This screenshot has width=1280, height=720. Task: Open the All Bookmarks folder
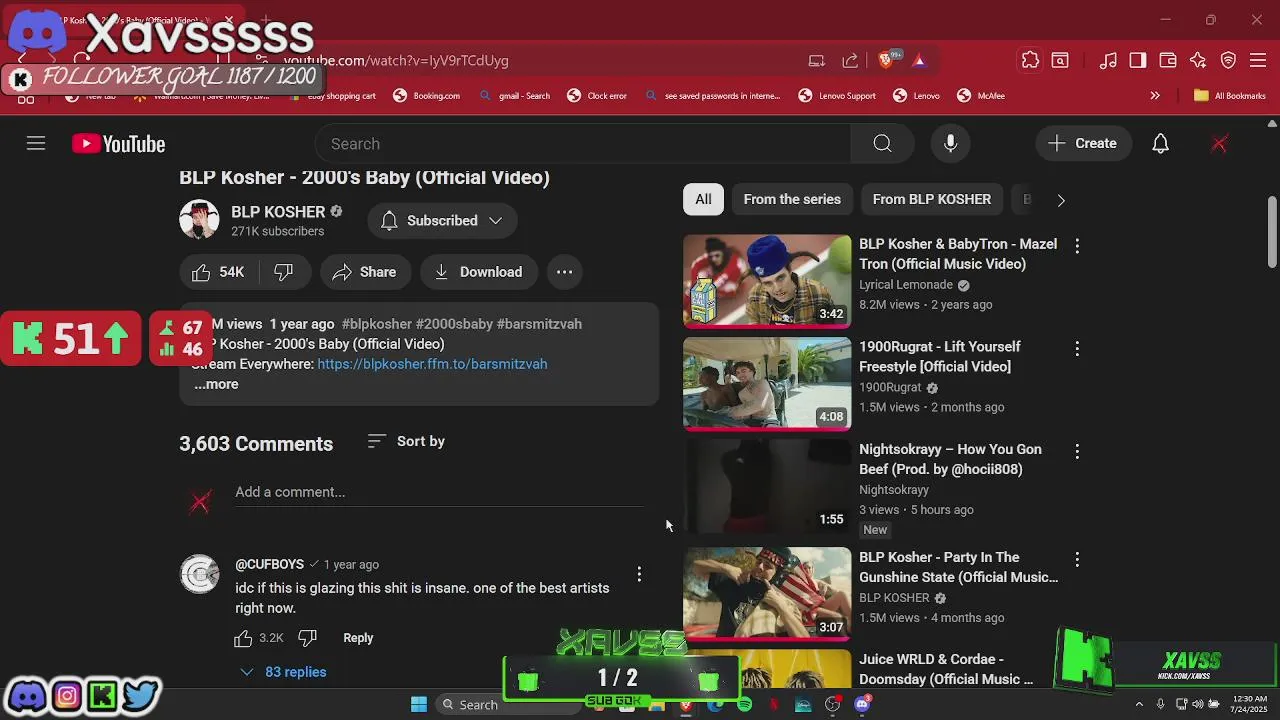[1230, 96]
